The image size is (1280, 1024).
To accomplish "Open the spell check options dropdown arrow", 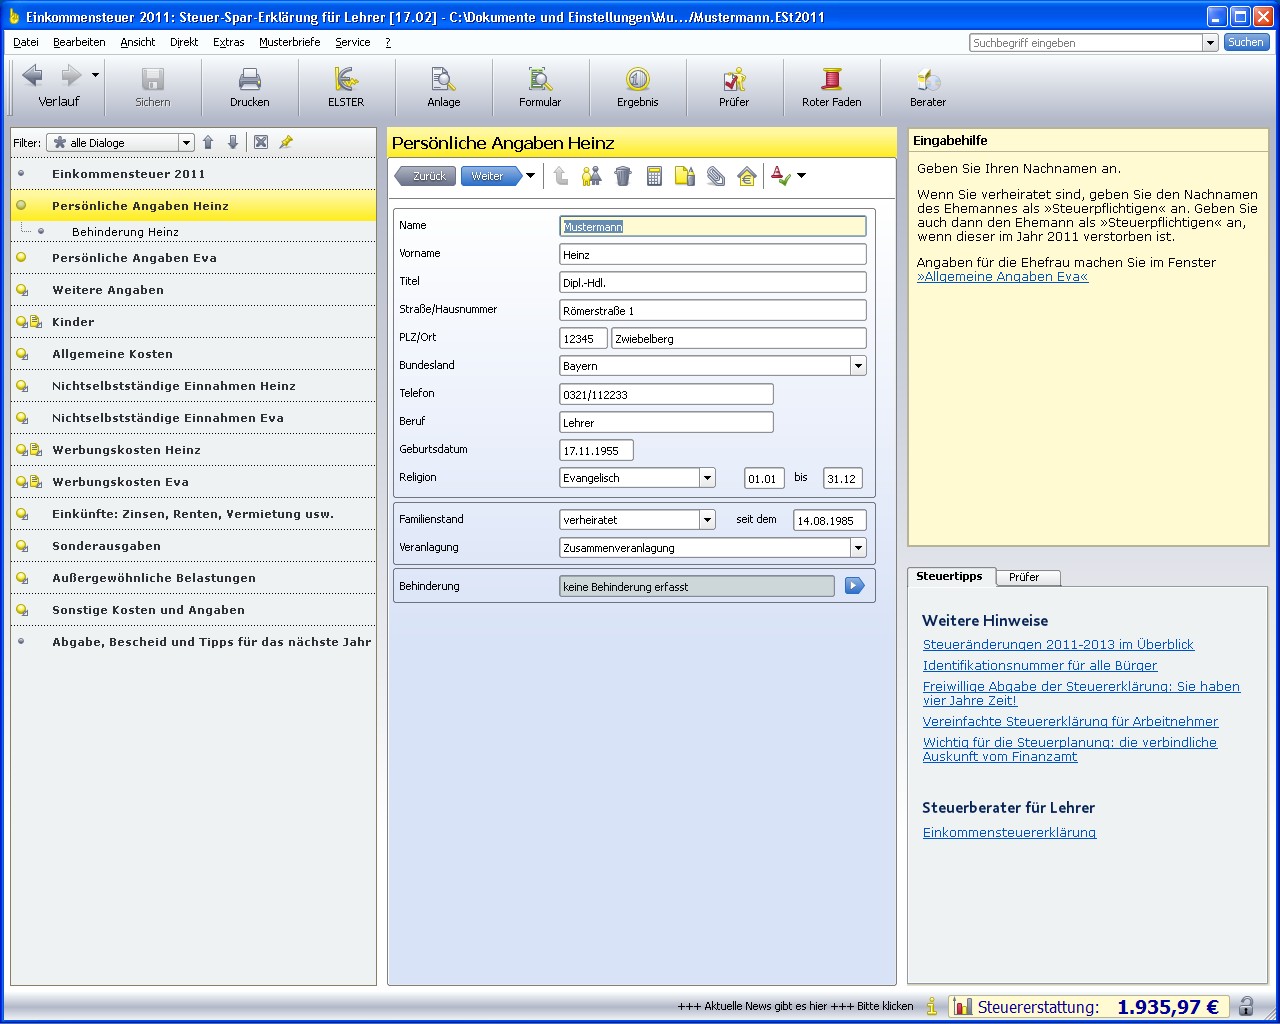I will click(801, 176).
